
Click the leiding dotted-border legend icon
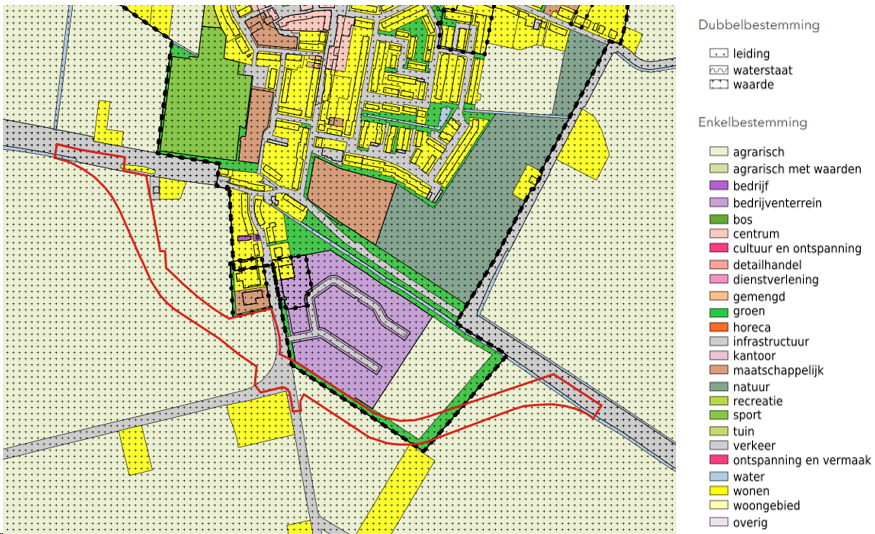coord(719,54)
